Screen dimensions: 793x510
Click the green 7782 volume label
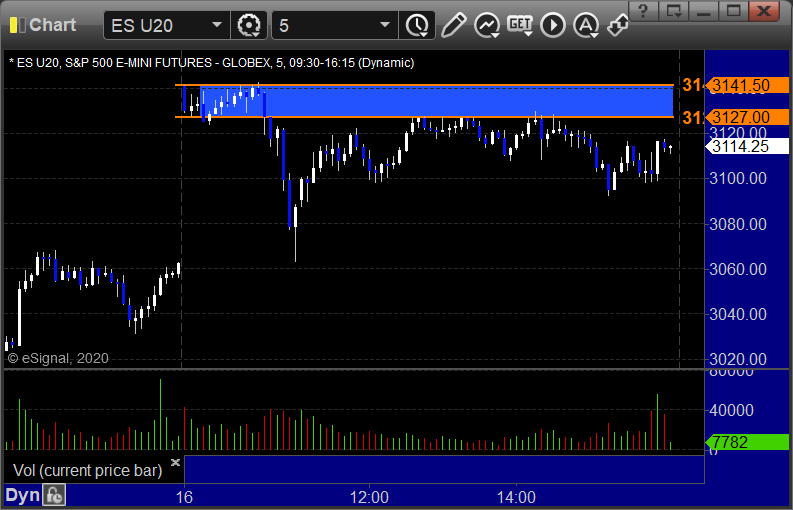(x=747, y=442)
